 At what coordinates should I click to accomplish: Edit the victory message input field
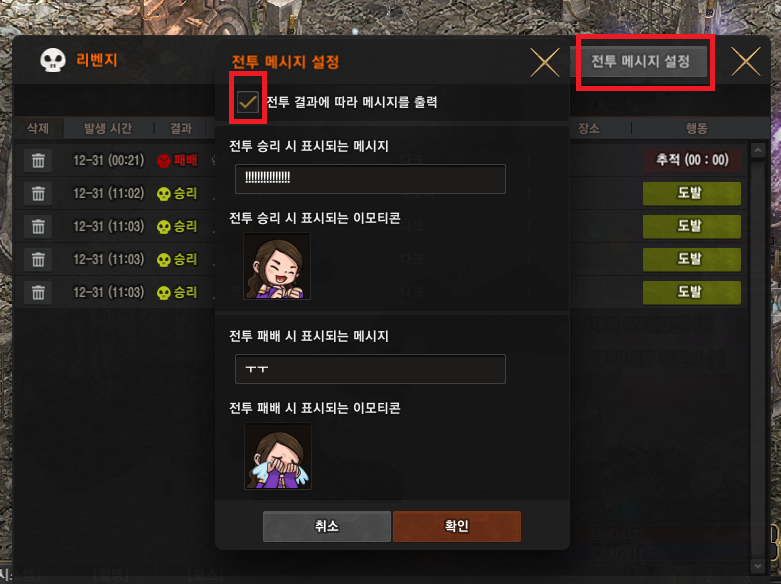(370, 178)
